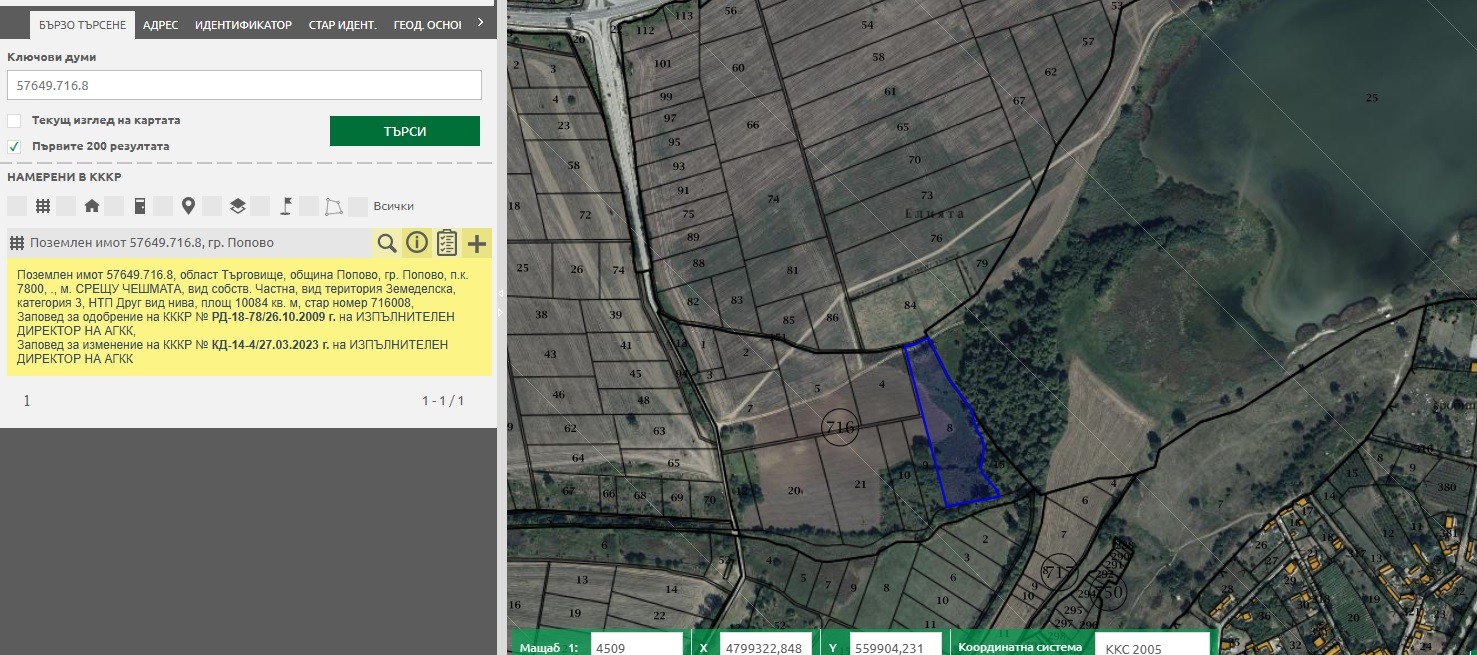Enable 'Текущ изглед на картата' checkbox
The width and height of the screenshot is (1477, 655).
[x=15, y=121]
